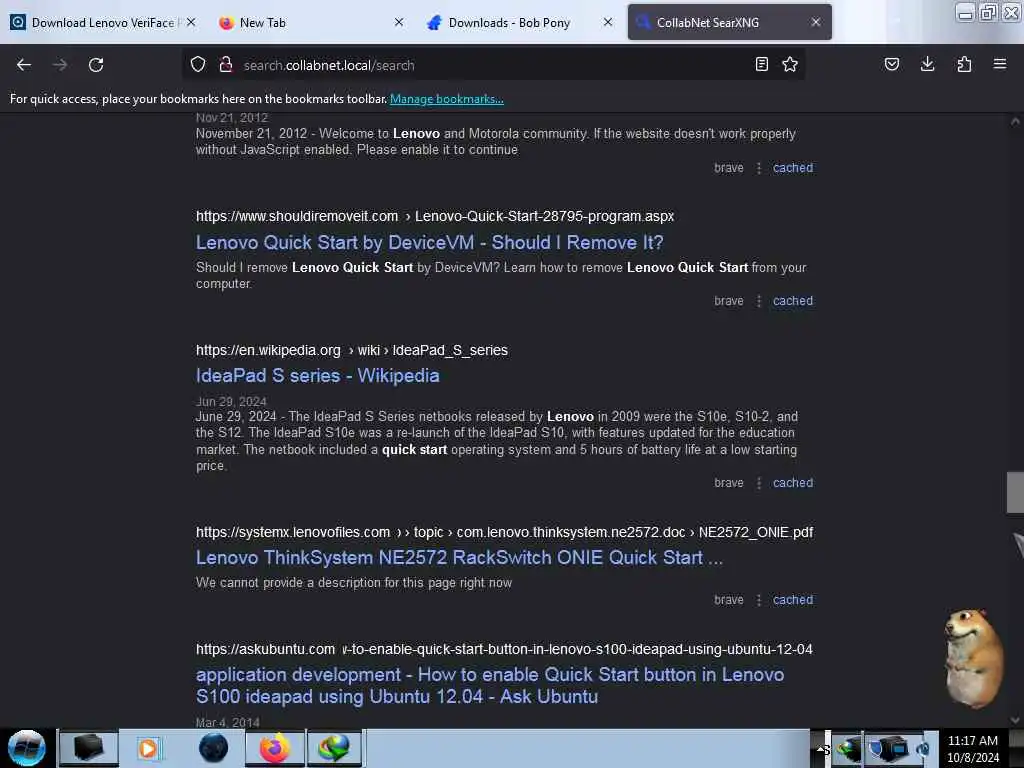Open cached link for Wikipedia IdeaPad result

click(x=793, y=483)
